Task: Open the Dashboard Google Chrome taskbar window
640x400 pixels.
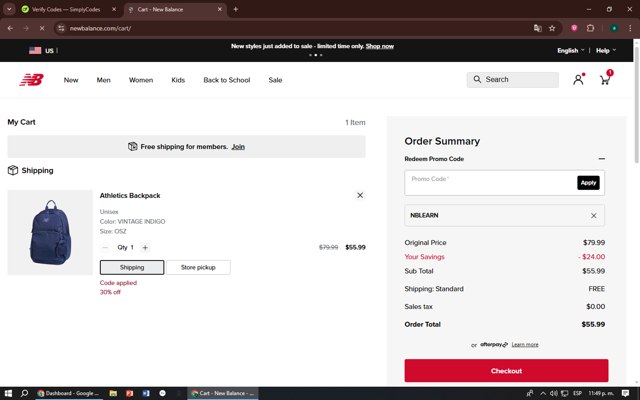Action: point(68,393)
